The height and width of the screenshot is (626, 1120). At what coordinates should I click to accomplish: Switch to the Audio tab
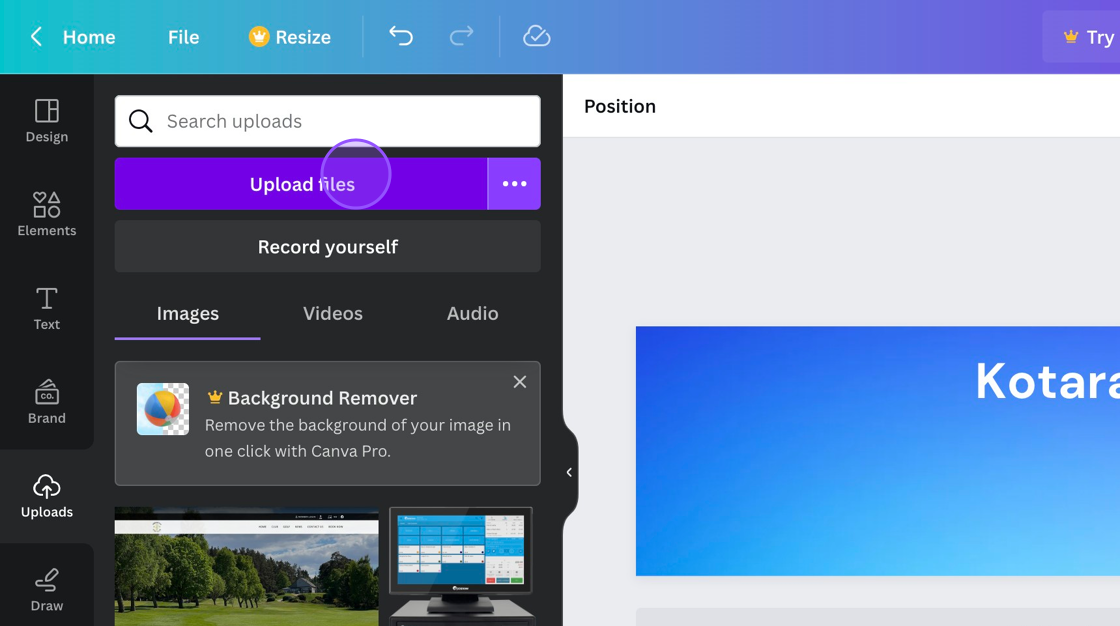pos(472,314)
